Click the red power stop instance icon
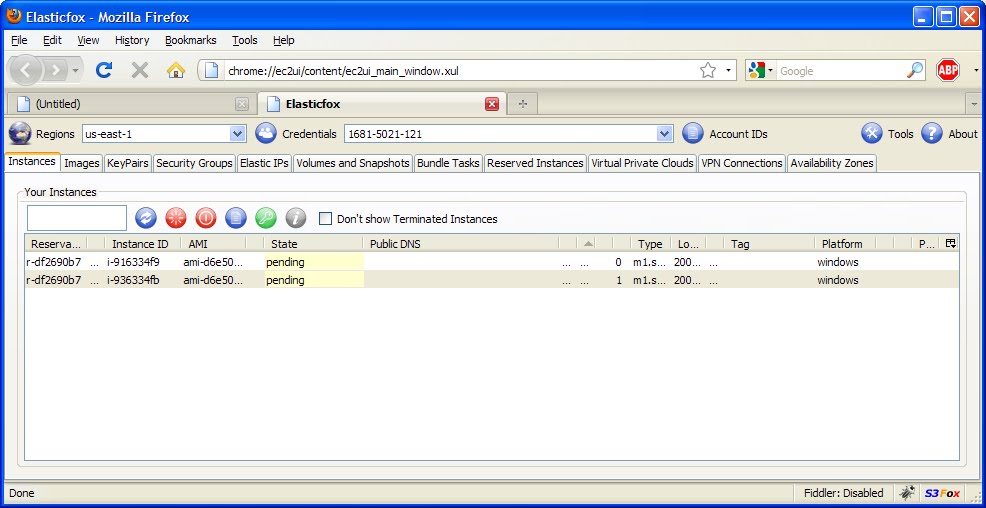 (206, 218)
